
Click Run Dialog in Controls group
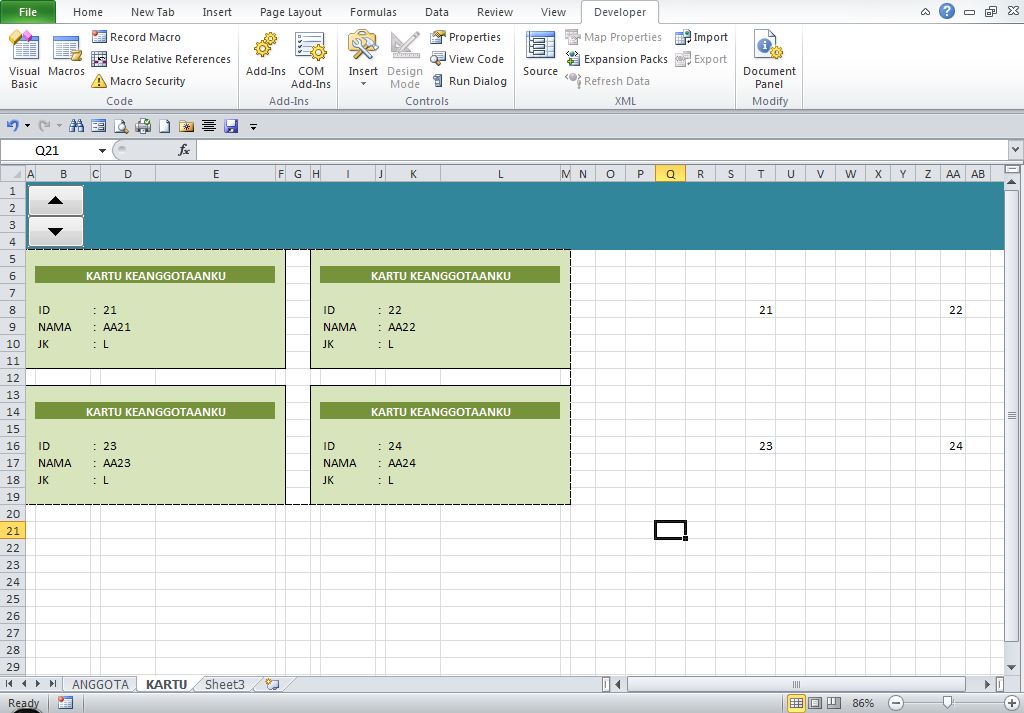[x=469, y=81]
